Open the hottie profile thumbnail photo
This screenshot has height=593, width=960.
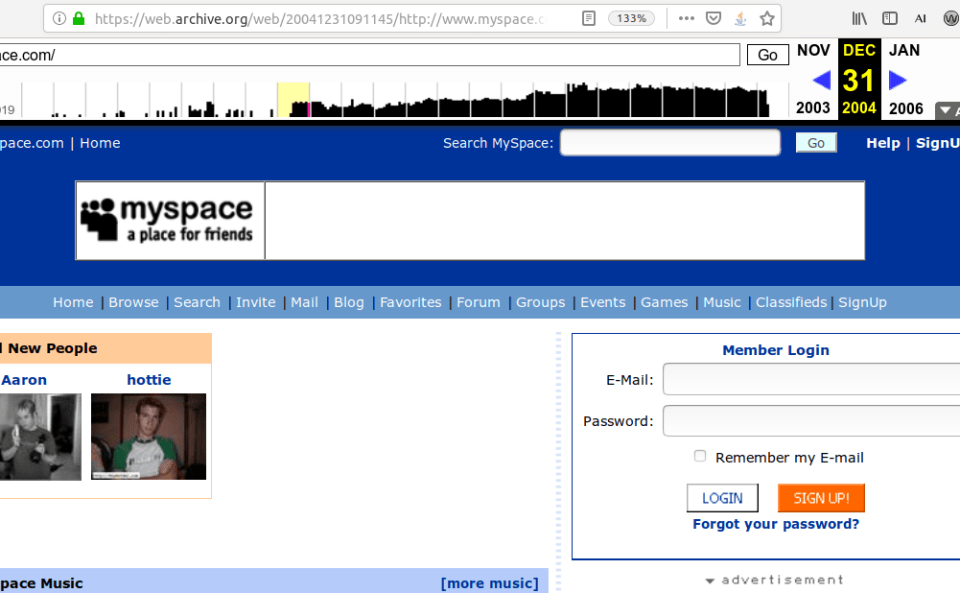click(148, 436)
